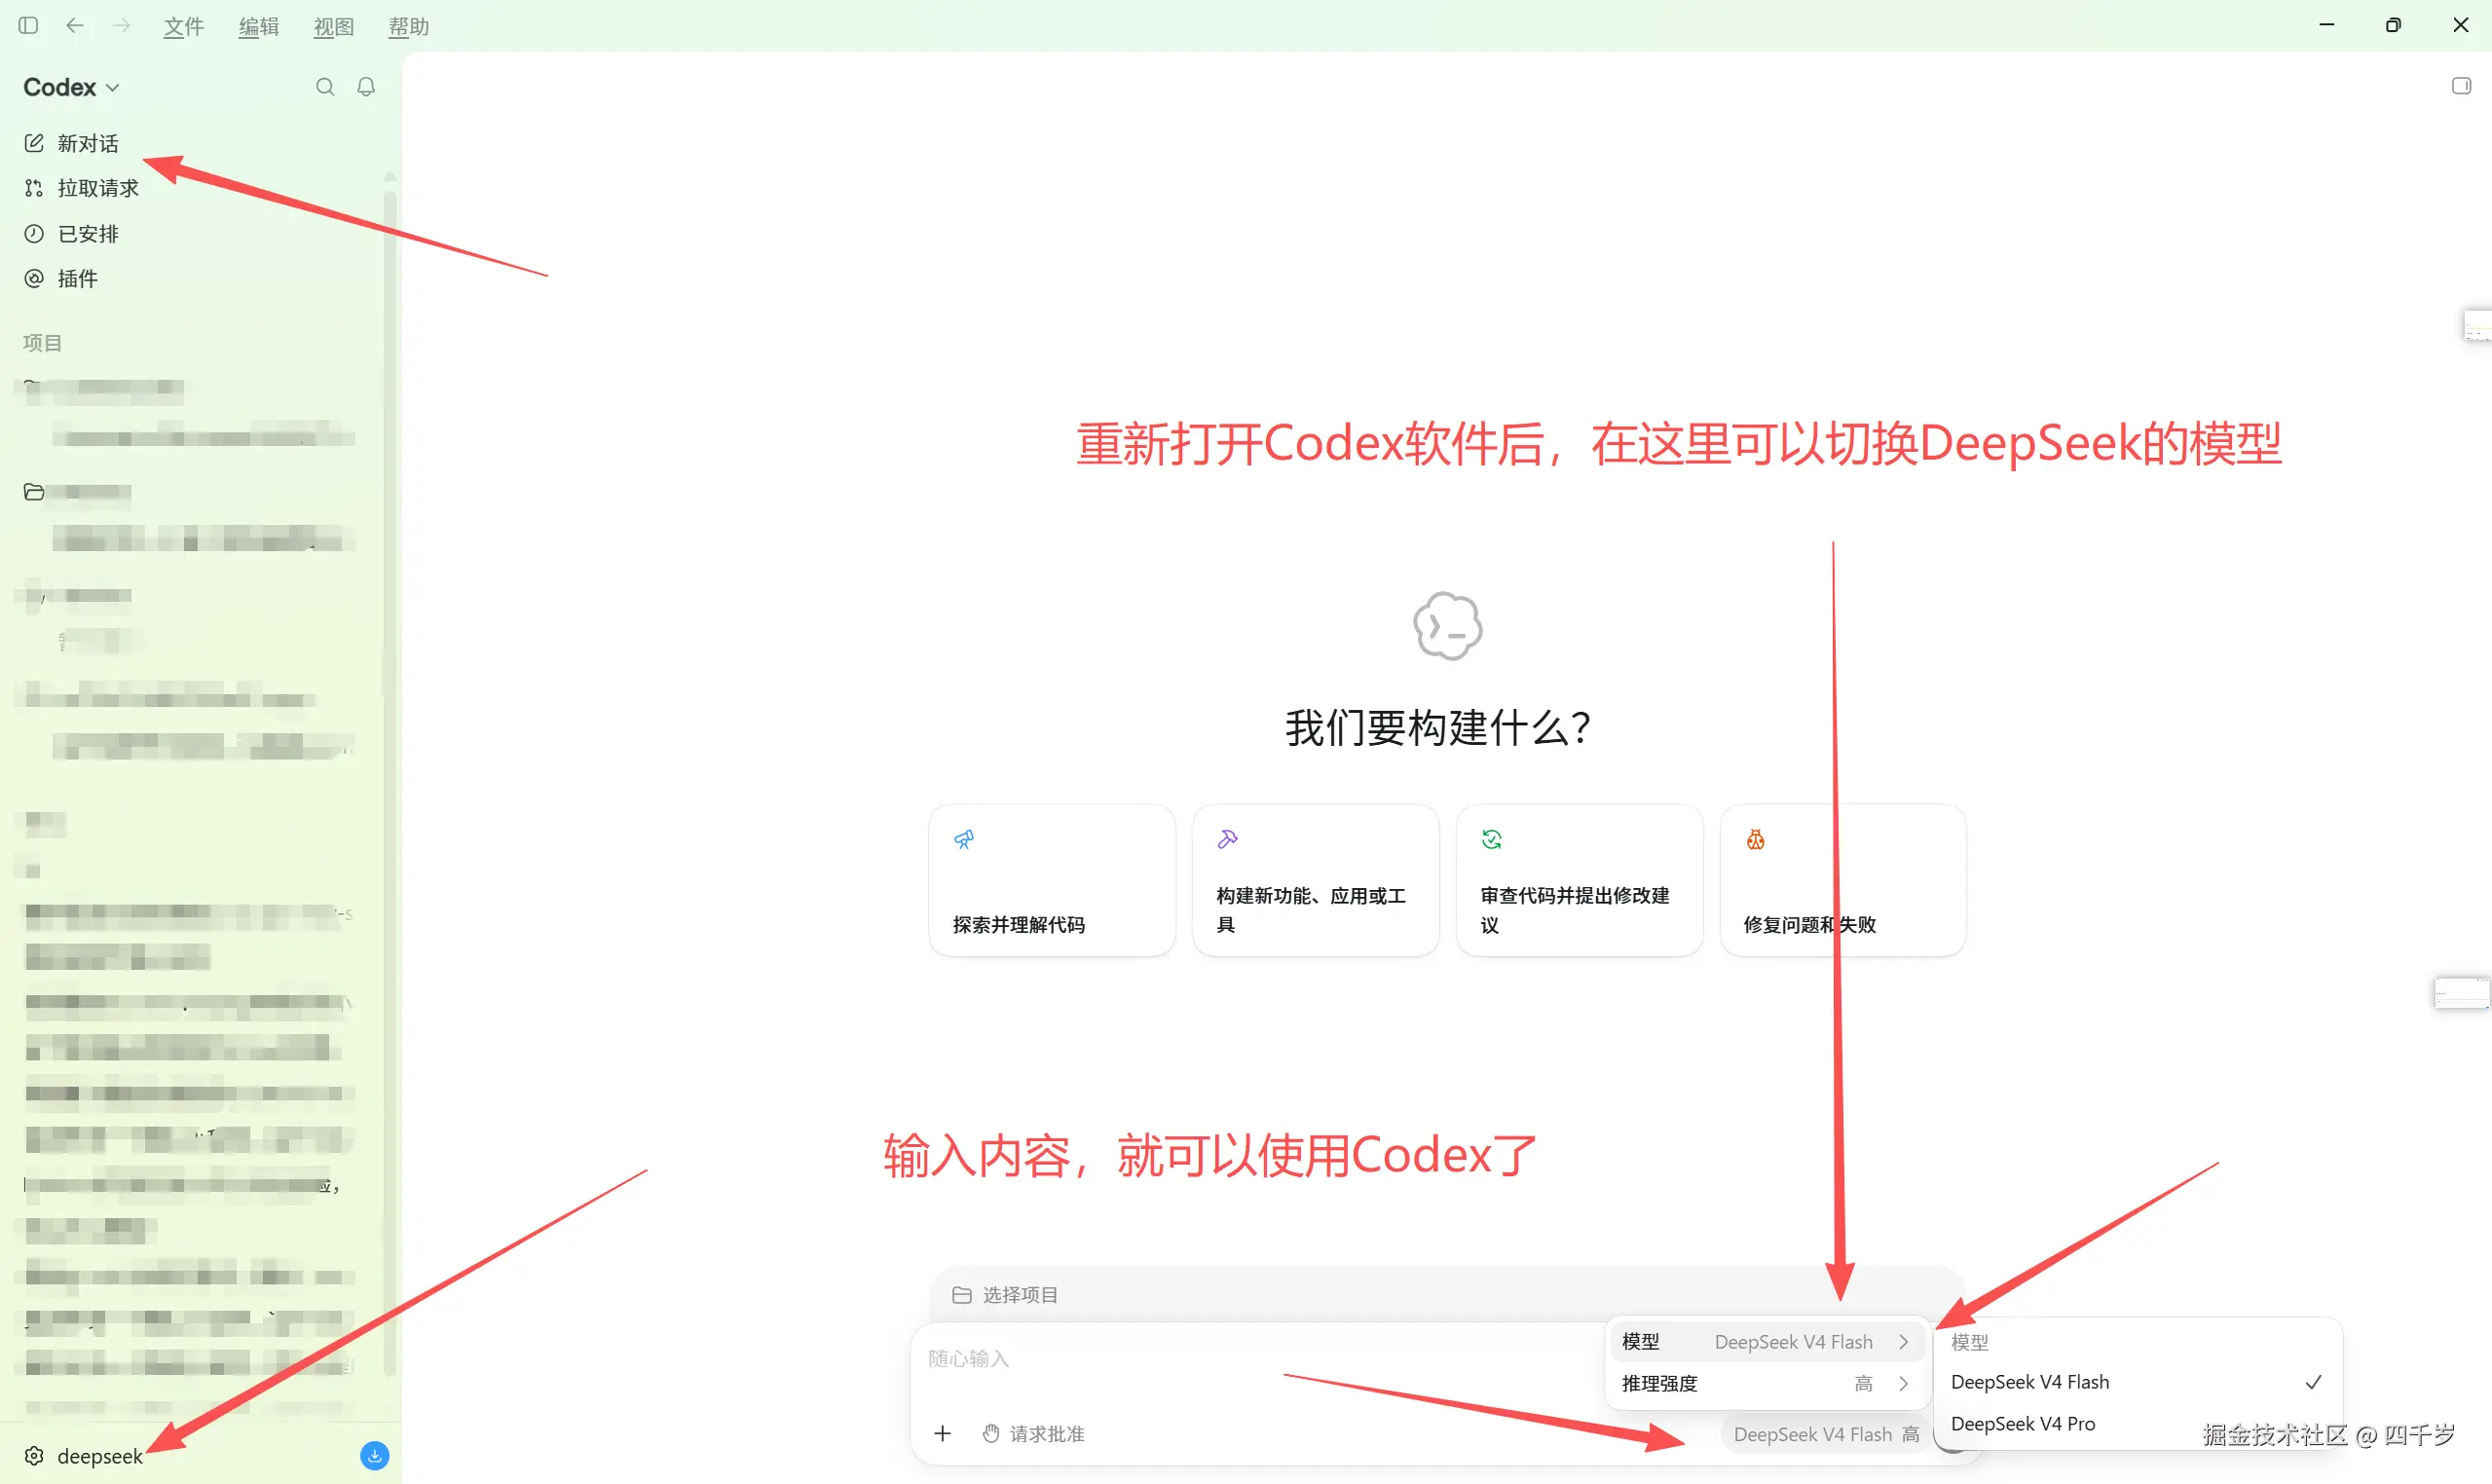This screenshot has height=1484, width=2492.
Task: Click the 我们要构建什么? heading
Action: point(1438,727)
